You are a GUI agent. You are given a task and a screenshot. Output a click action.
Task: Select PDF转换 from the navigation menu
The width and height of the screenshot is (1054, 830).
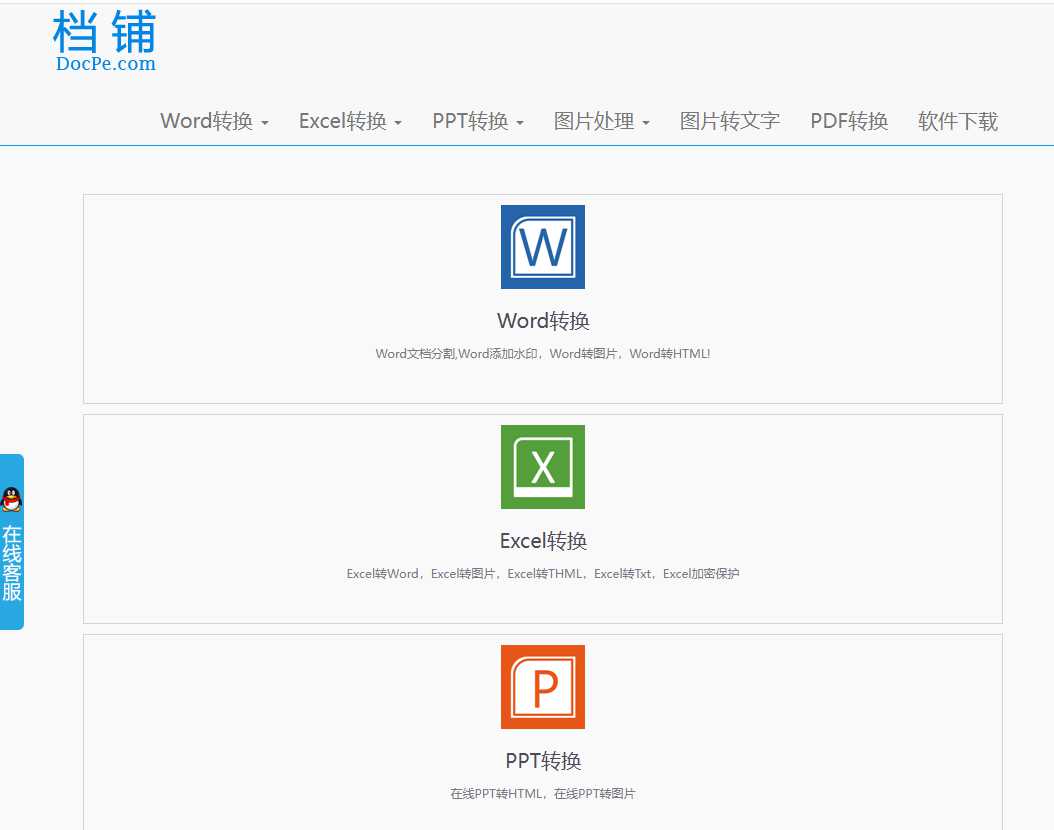[x=849, y=120]
